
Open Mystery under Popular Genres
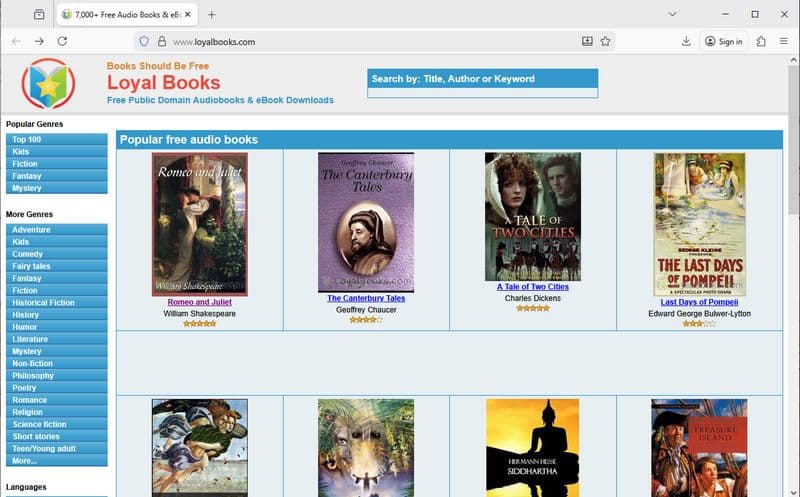tap(57, 188)
